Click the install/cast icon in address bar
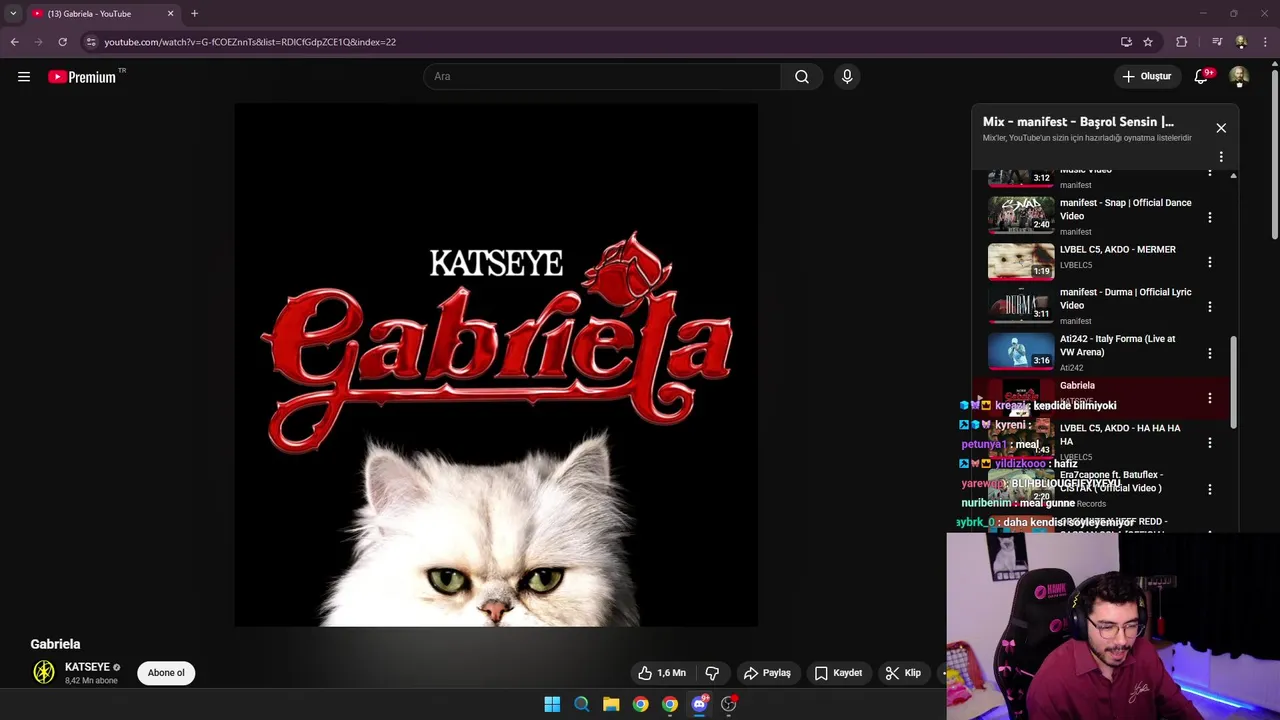 [1126, 42]
